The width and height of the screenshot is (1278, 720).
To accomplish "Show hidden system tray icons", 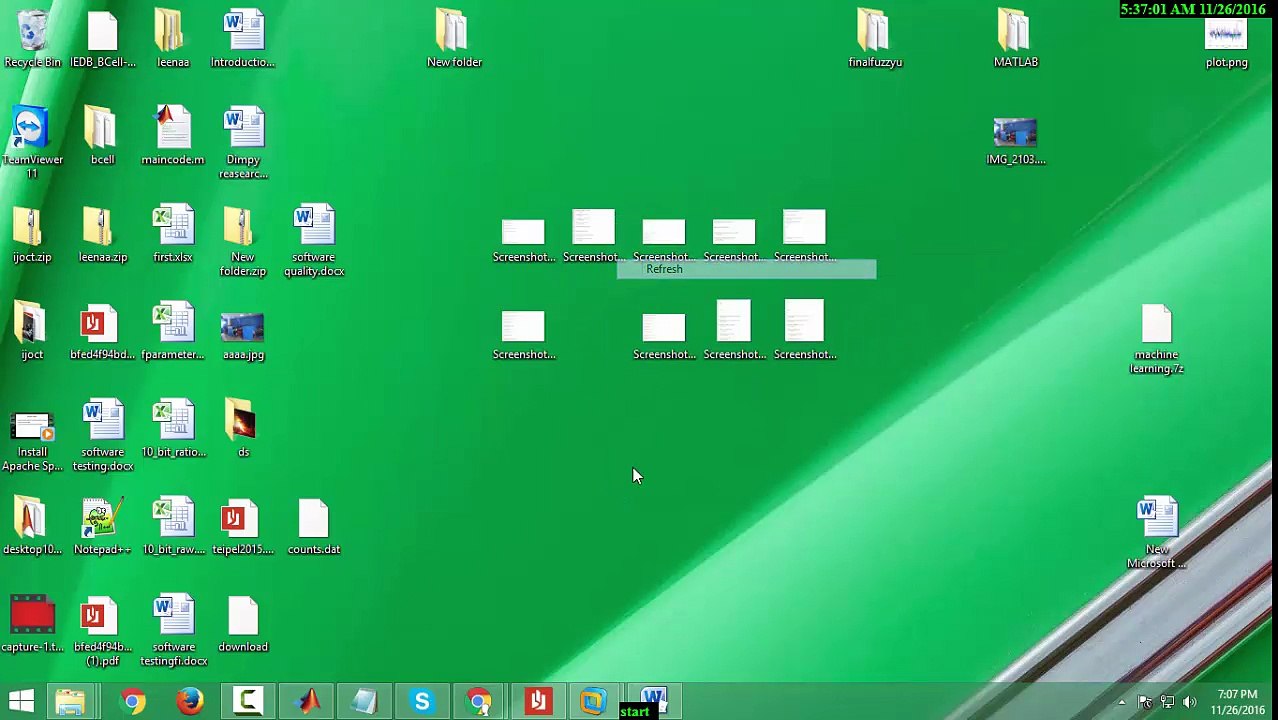I will point(1121,702).
